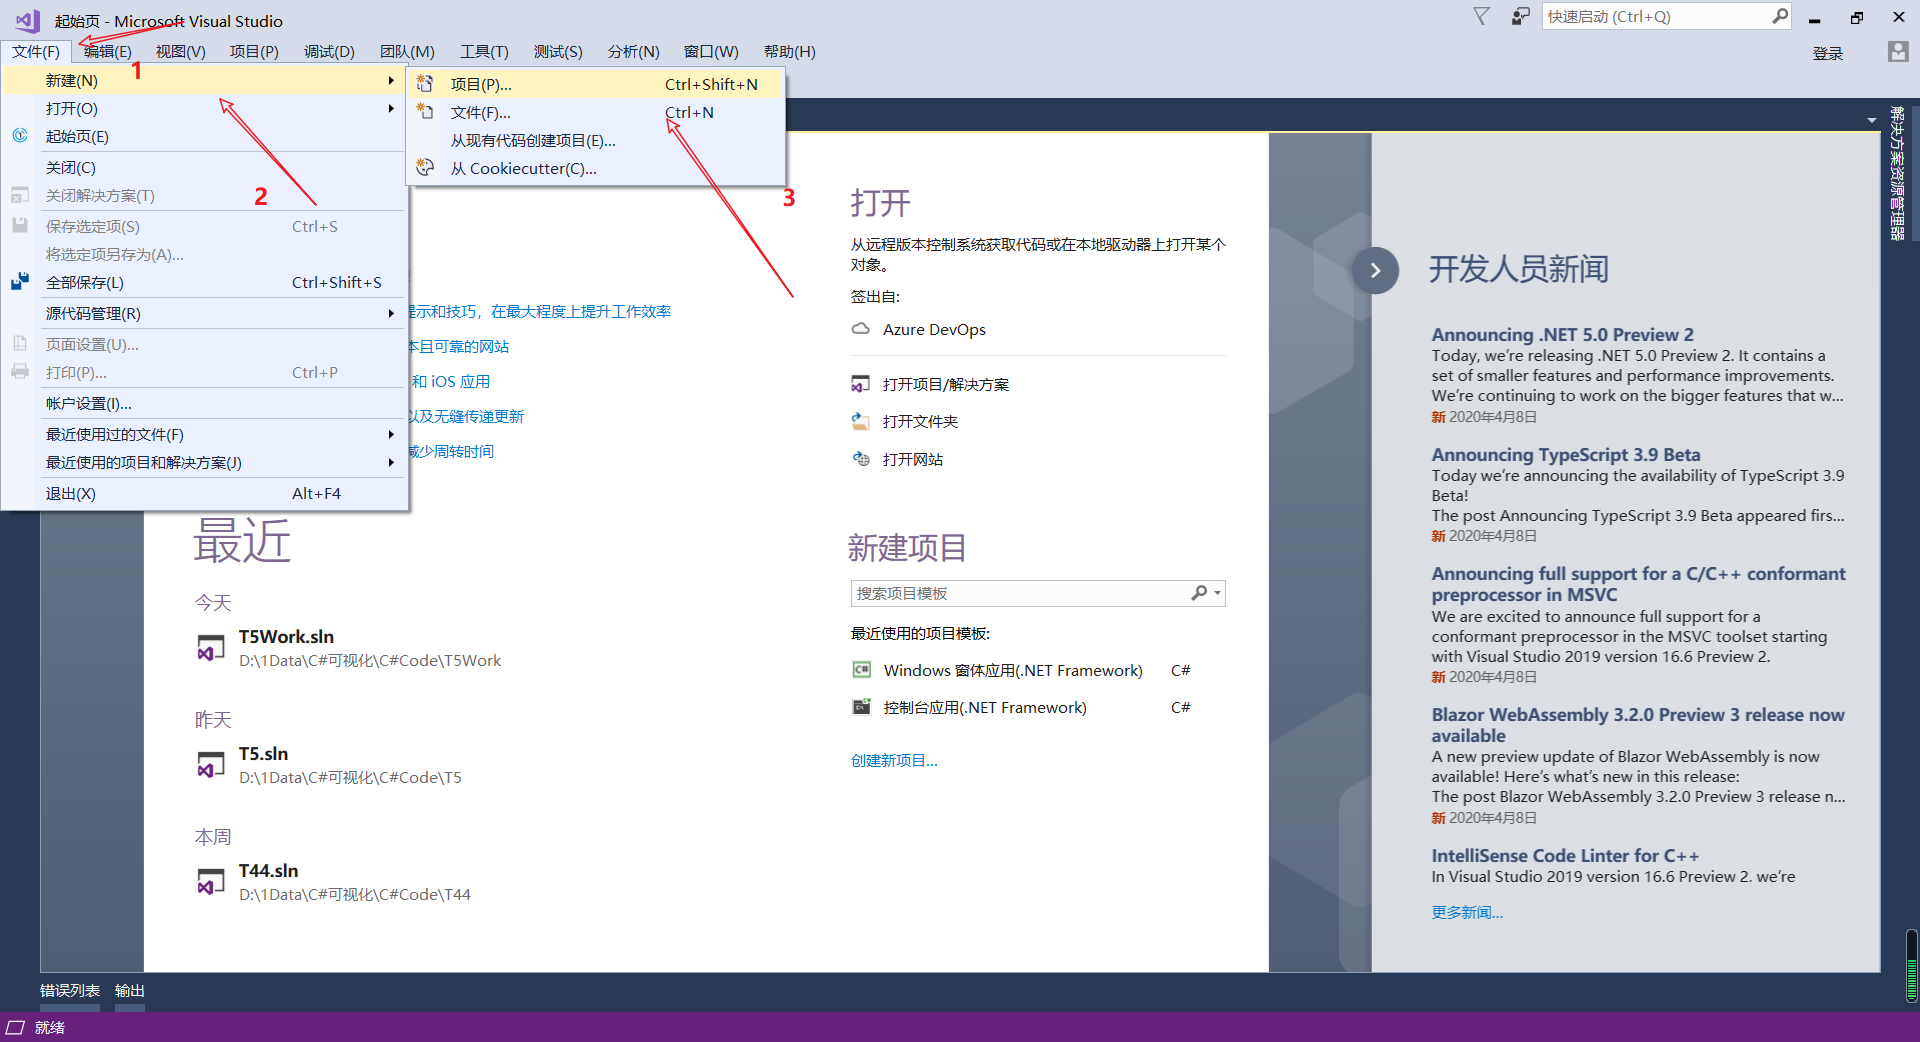The height and width of the screenshot is (1042, 1920).
Task: Click the template search magnifier icon
Action: pyautogui.click(x=1199, y=593)
